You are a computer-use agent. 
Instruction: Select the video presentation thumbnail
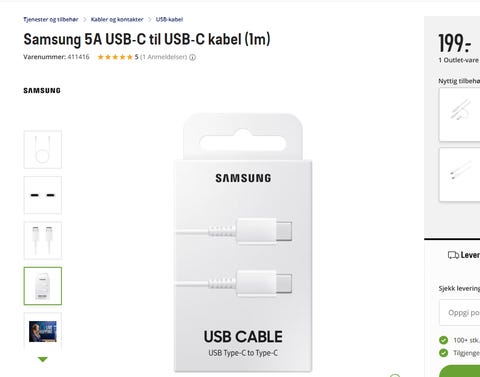(43, 331)
